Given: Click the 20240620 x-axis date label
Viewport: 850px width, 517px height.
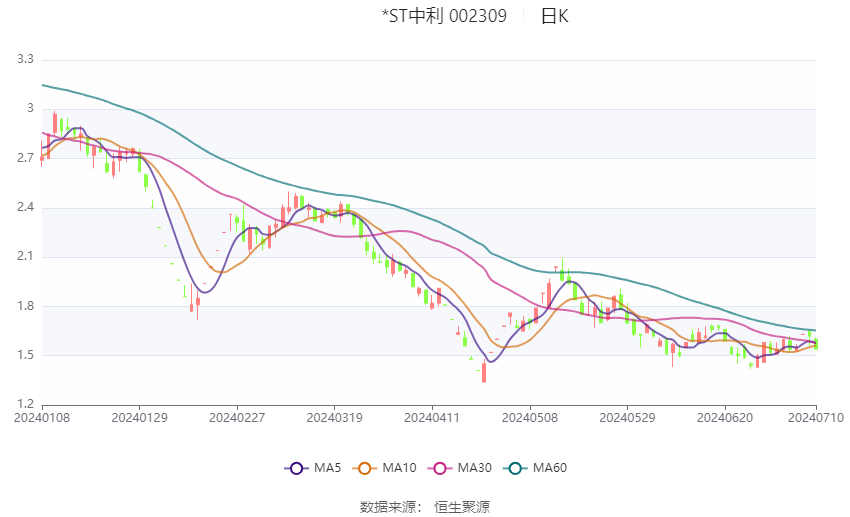Looking at the screenshot, I should point(725,418).
